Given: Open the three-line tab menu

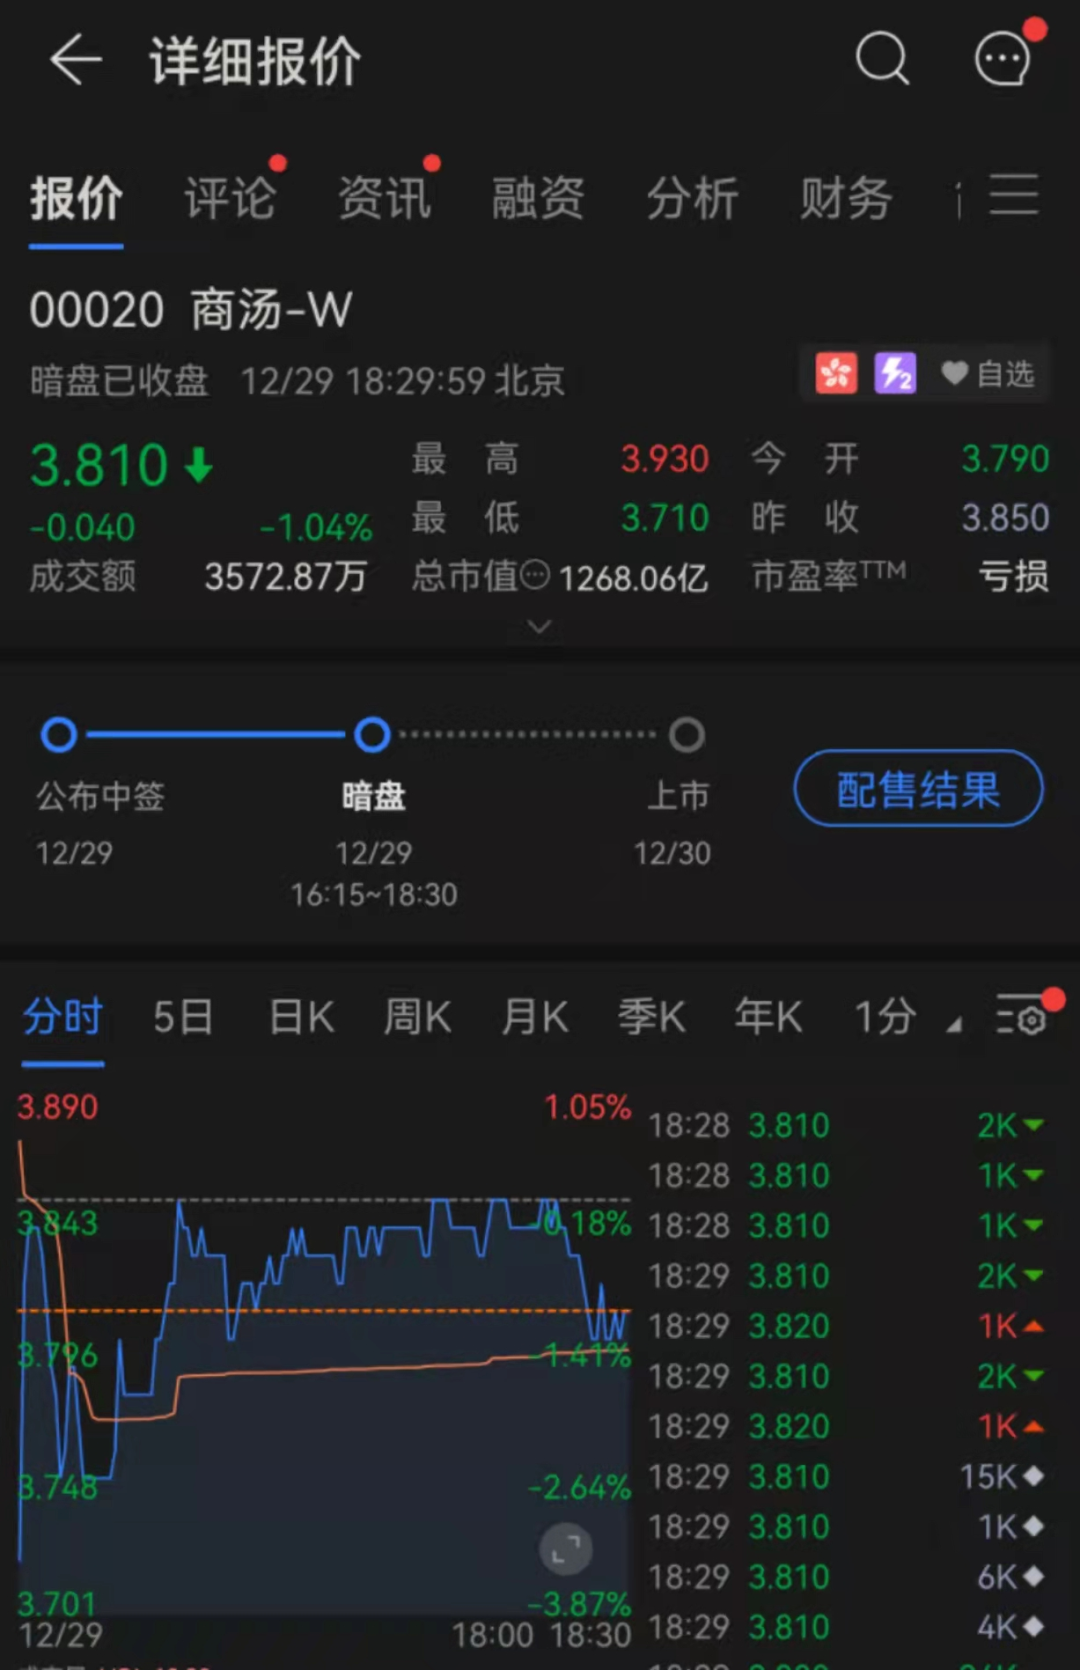Looking at the screenshot, I should tap(1014, 194).
